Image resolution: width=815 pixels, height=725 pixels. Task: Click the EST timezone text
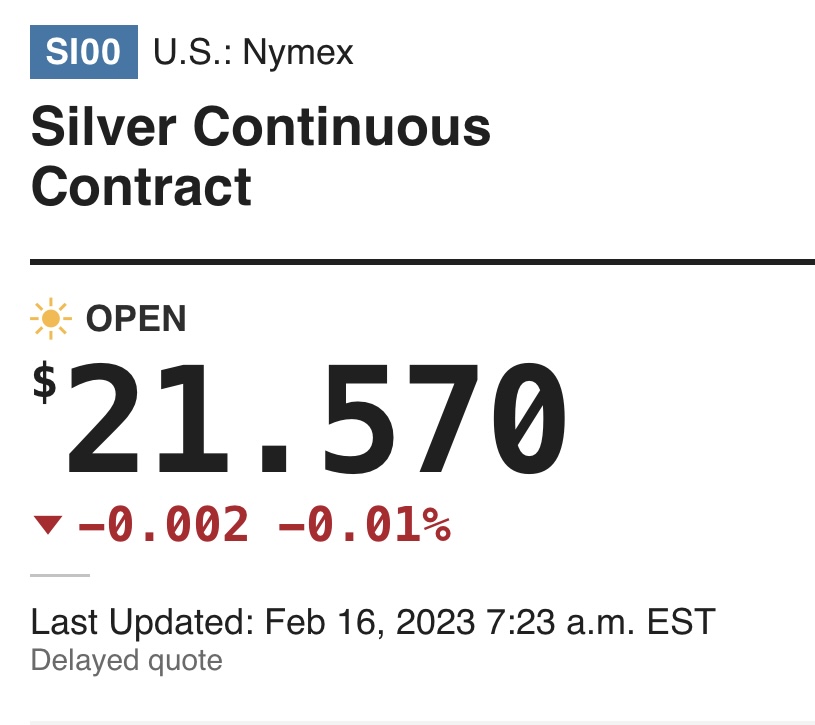(681, 622)
